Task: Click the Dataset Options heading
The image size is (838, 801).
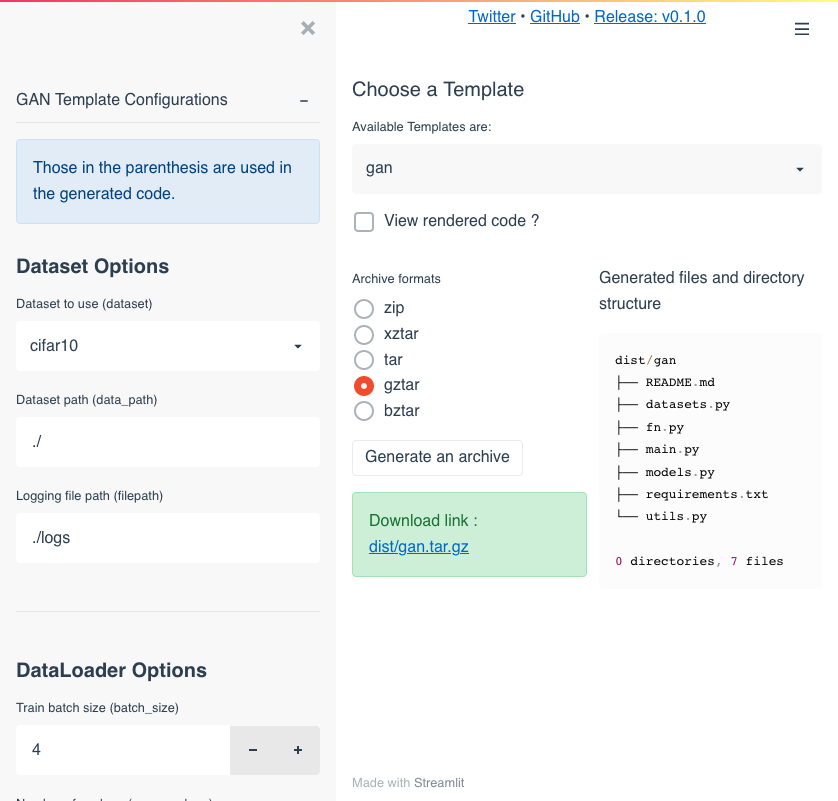Action: coord(92,266)
